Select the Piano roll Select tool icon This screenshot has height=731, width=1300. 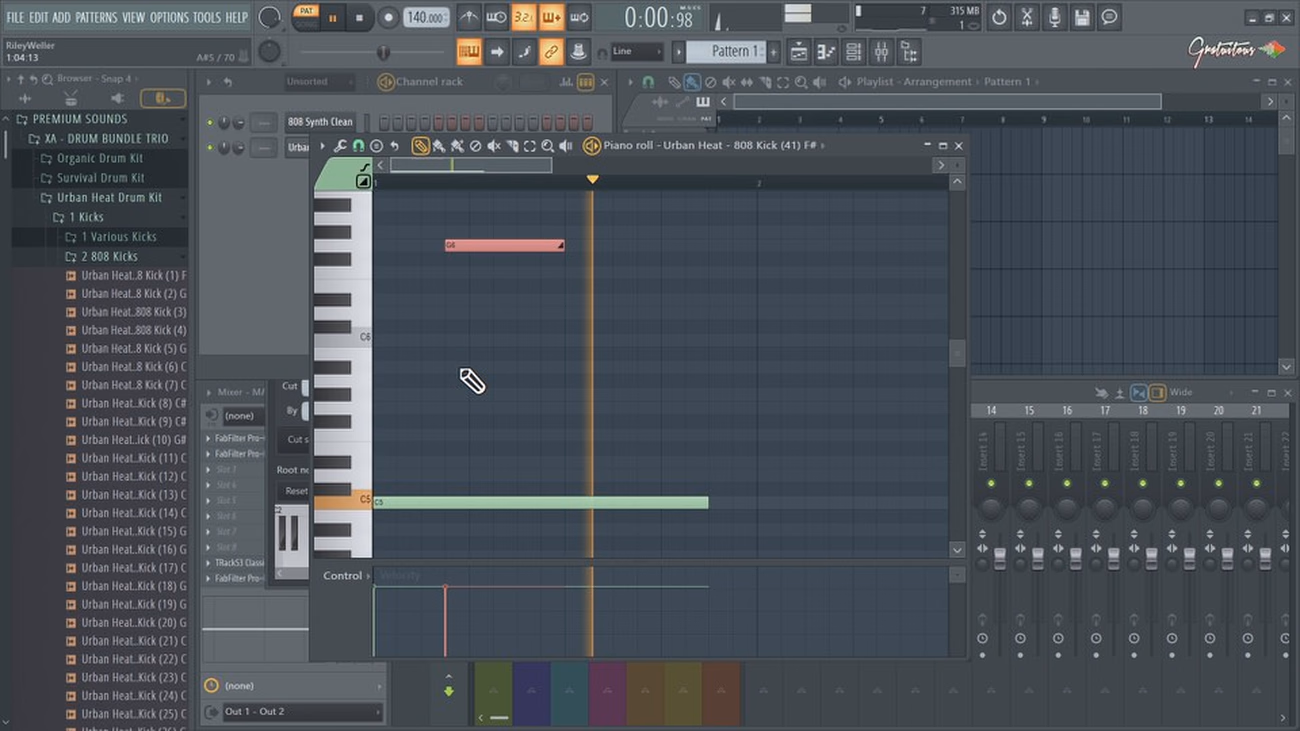(530, 146)
